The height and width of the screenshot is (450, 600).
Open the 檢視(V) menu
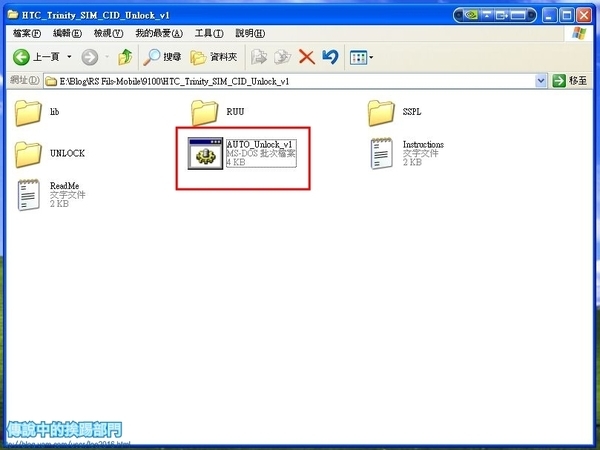click(x=108, y=34)
